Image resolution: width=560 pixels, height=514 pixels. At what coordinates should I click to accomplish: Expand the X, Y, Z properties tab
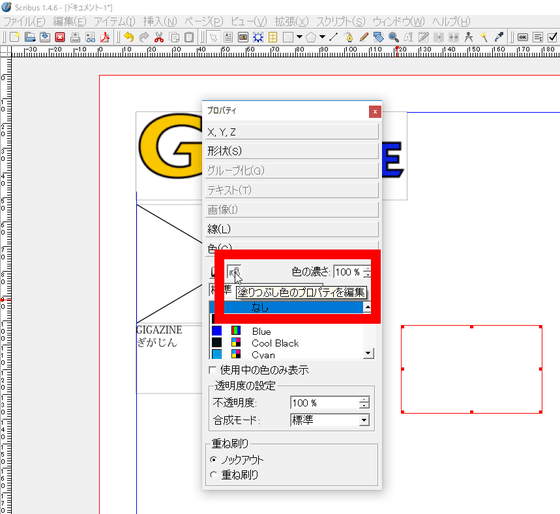click(292, 132)
